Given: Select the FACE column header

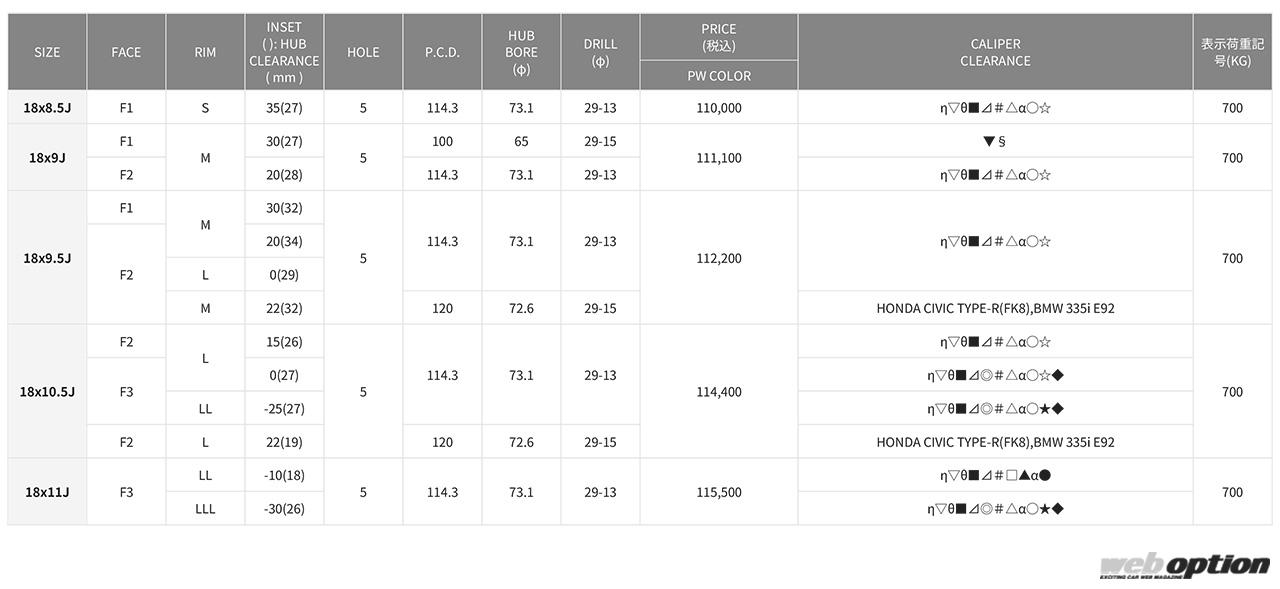Looking at the screenshot, I should (126, 52).
